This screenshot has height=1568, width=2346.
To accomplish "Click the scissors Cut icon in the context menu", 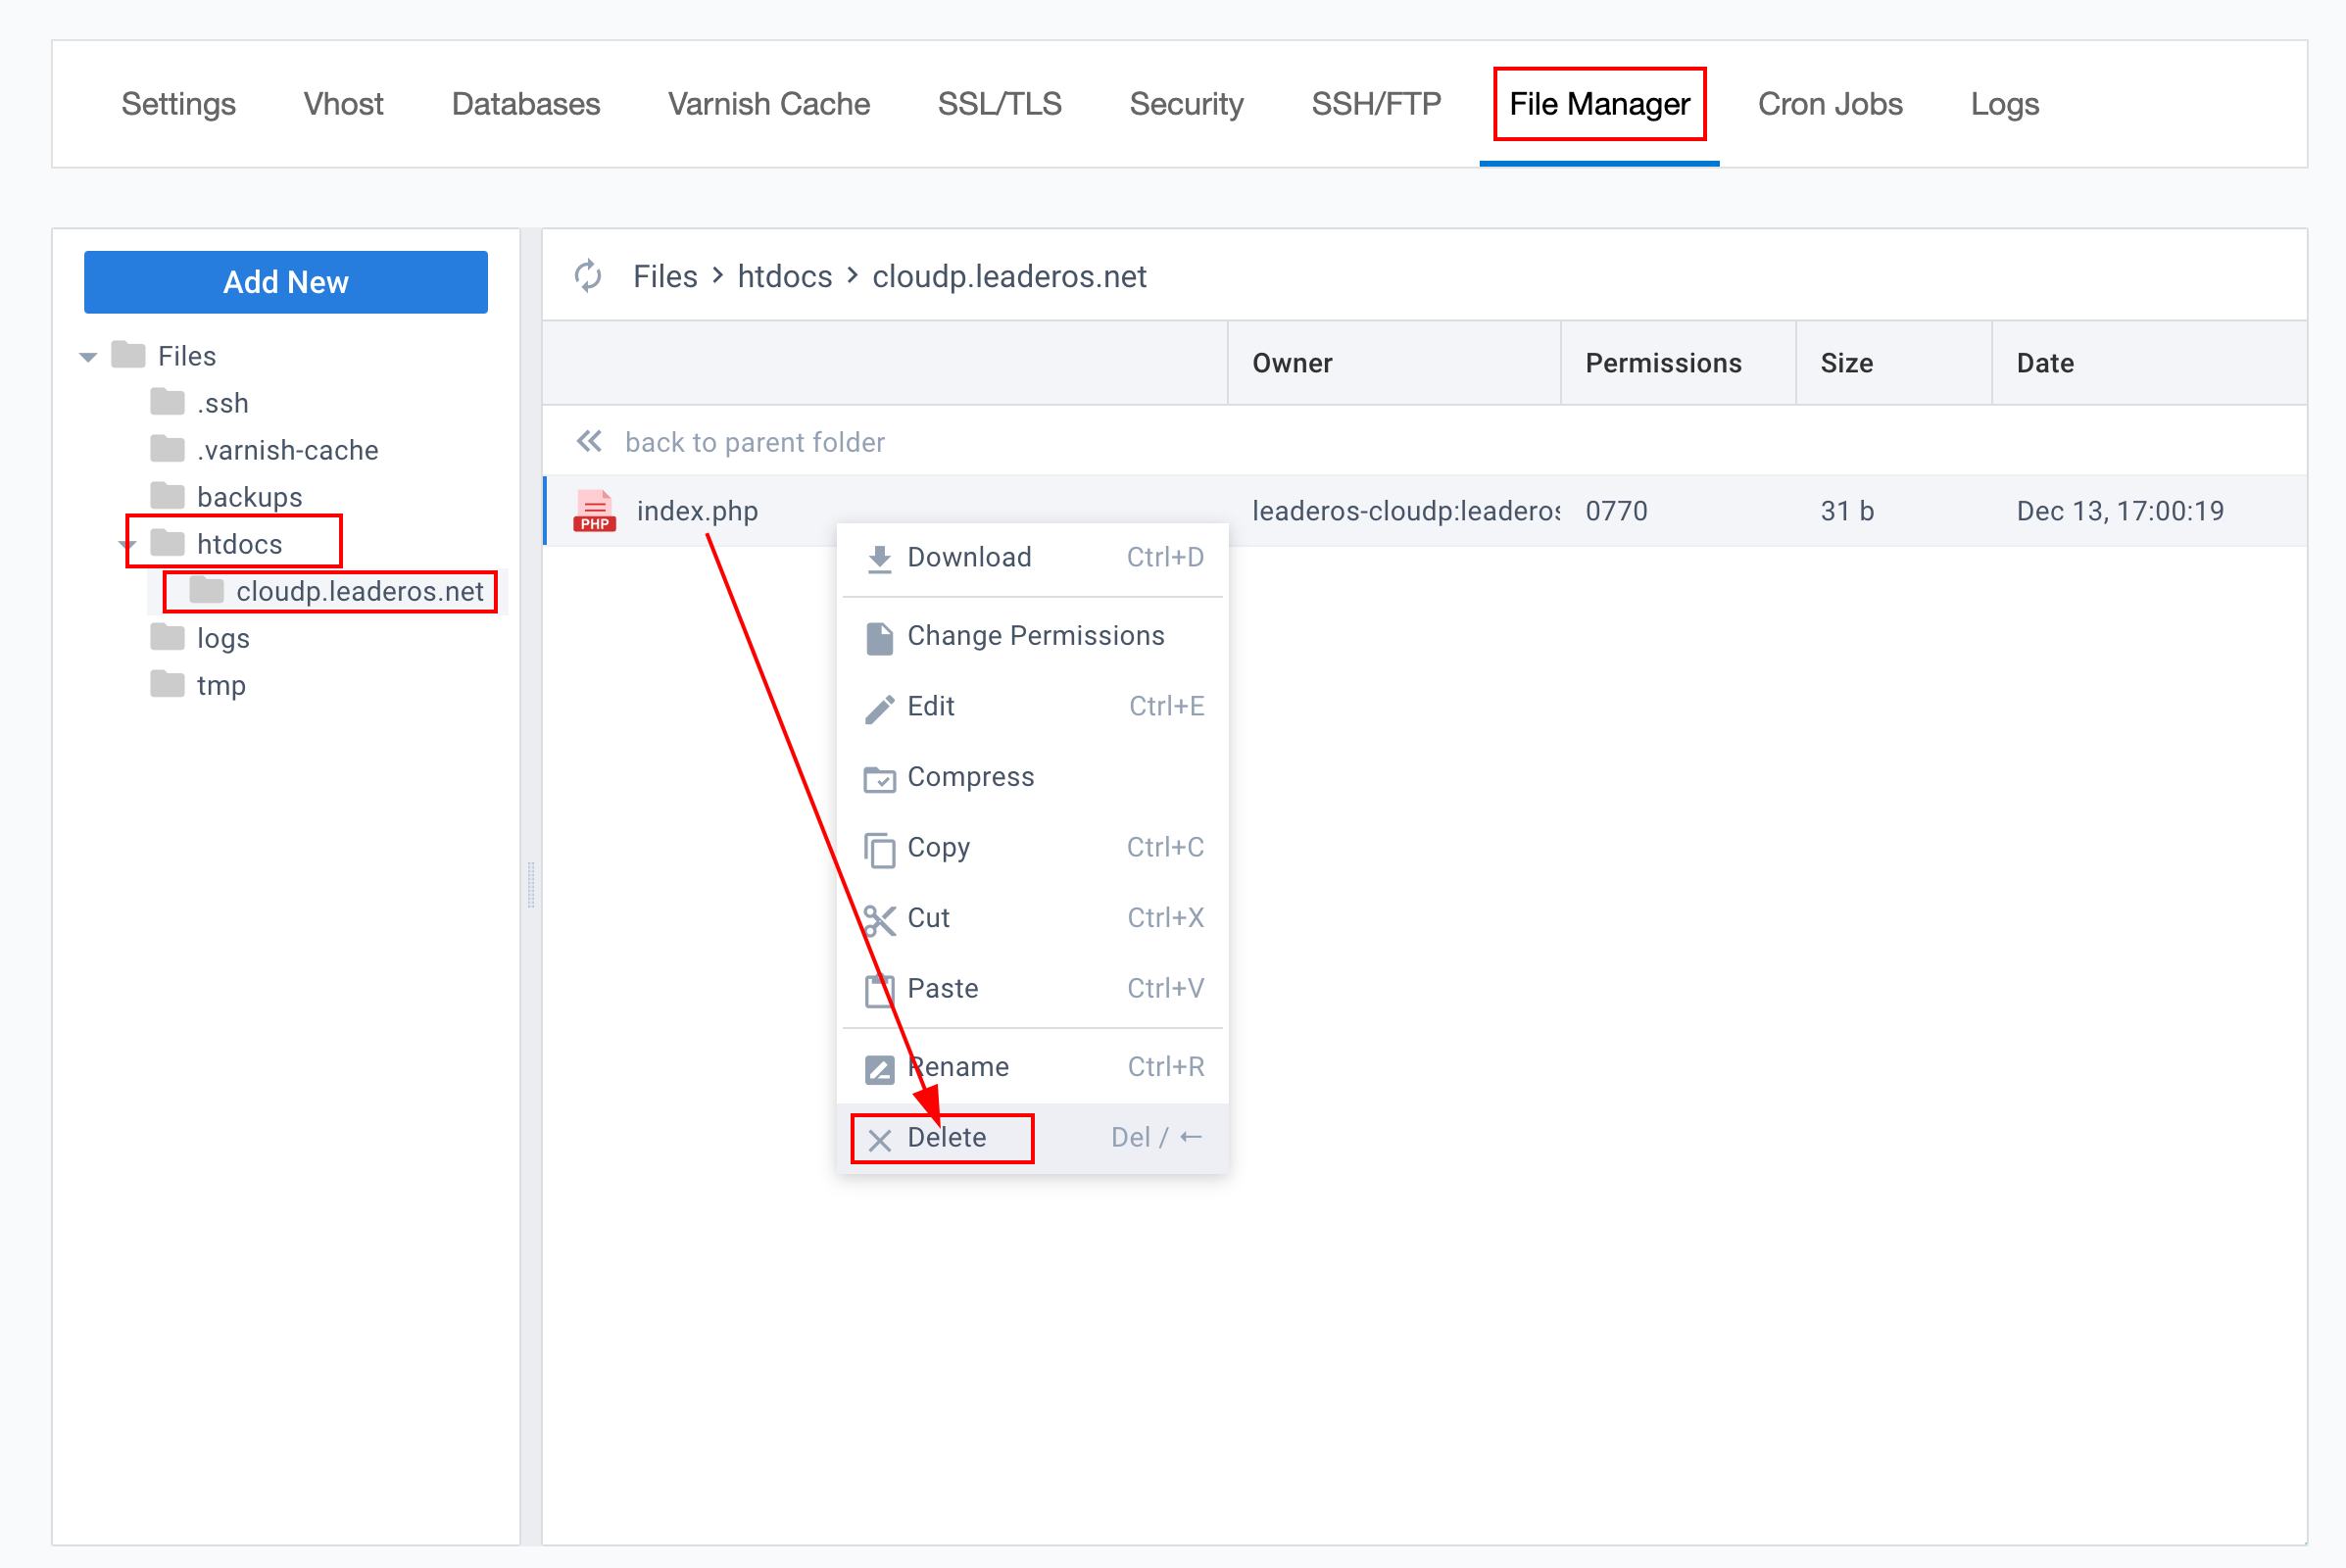I will click(x=879, y=919).
